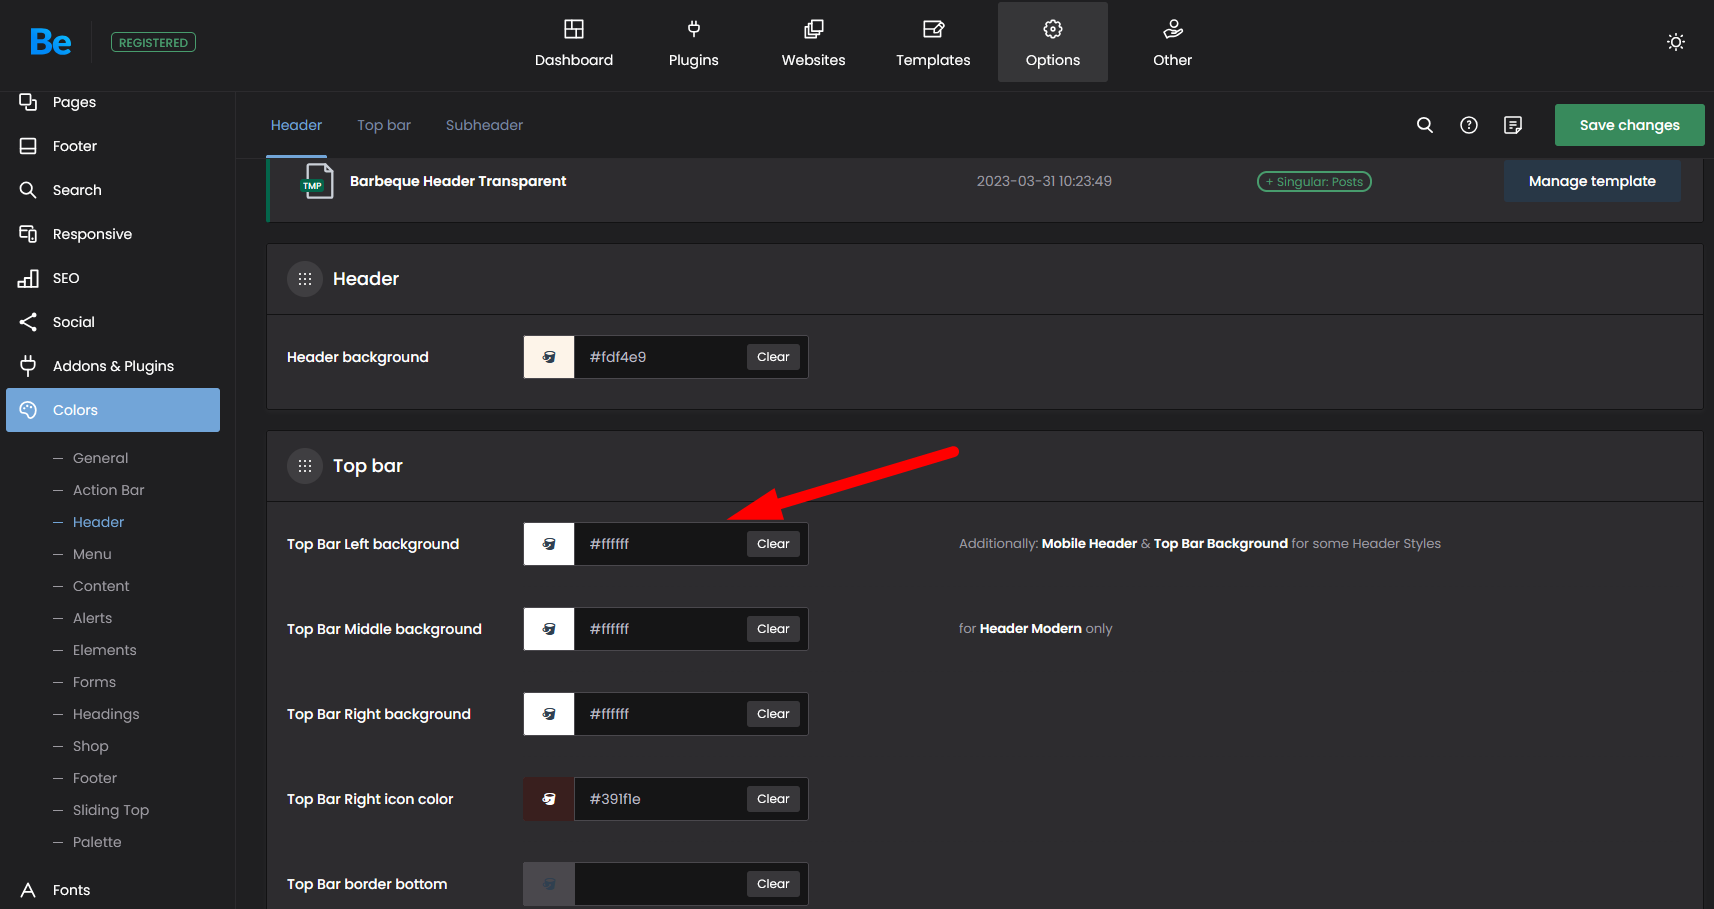Open Top Bar border bottom swatch
Image resolution: width=1714 pixels, height=909 pixels.
pos(549,884)
